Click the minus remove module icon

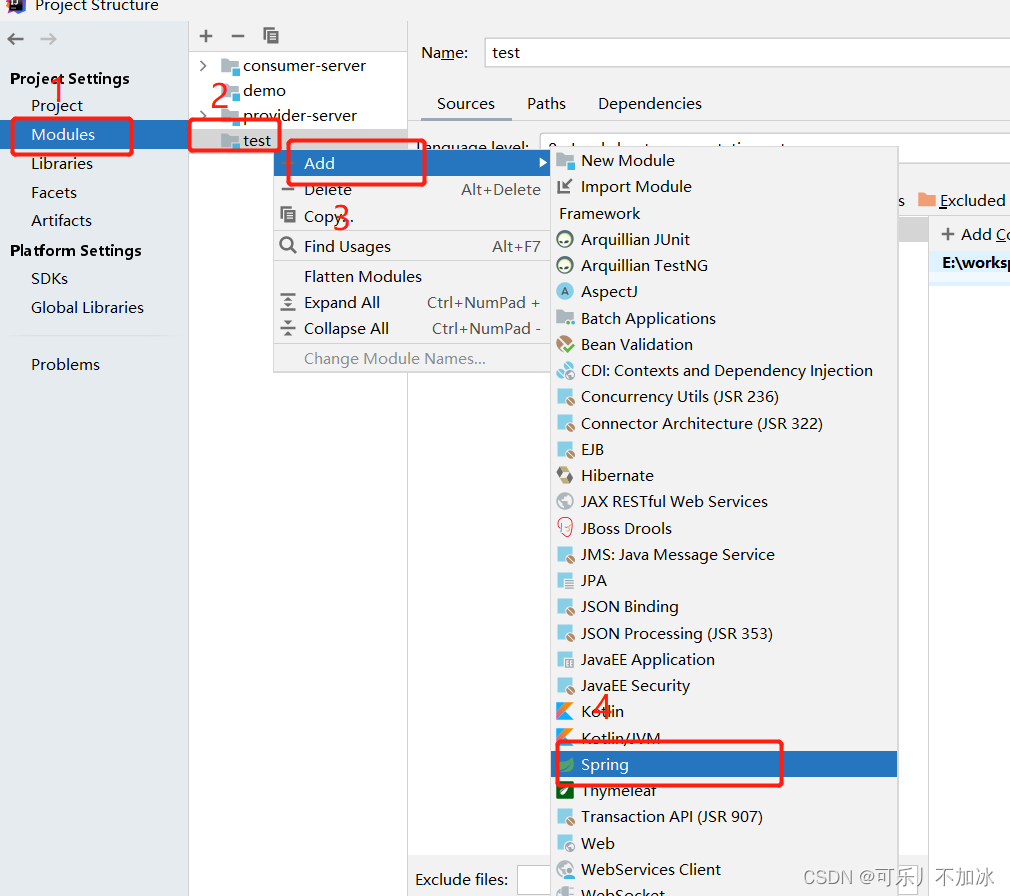[x=238, y=36]
